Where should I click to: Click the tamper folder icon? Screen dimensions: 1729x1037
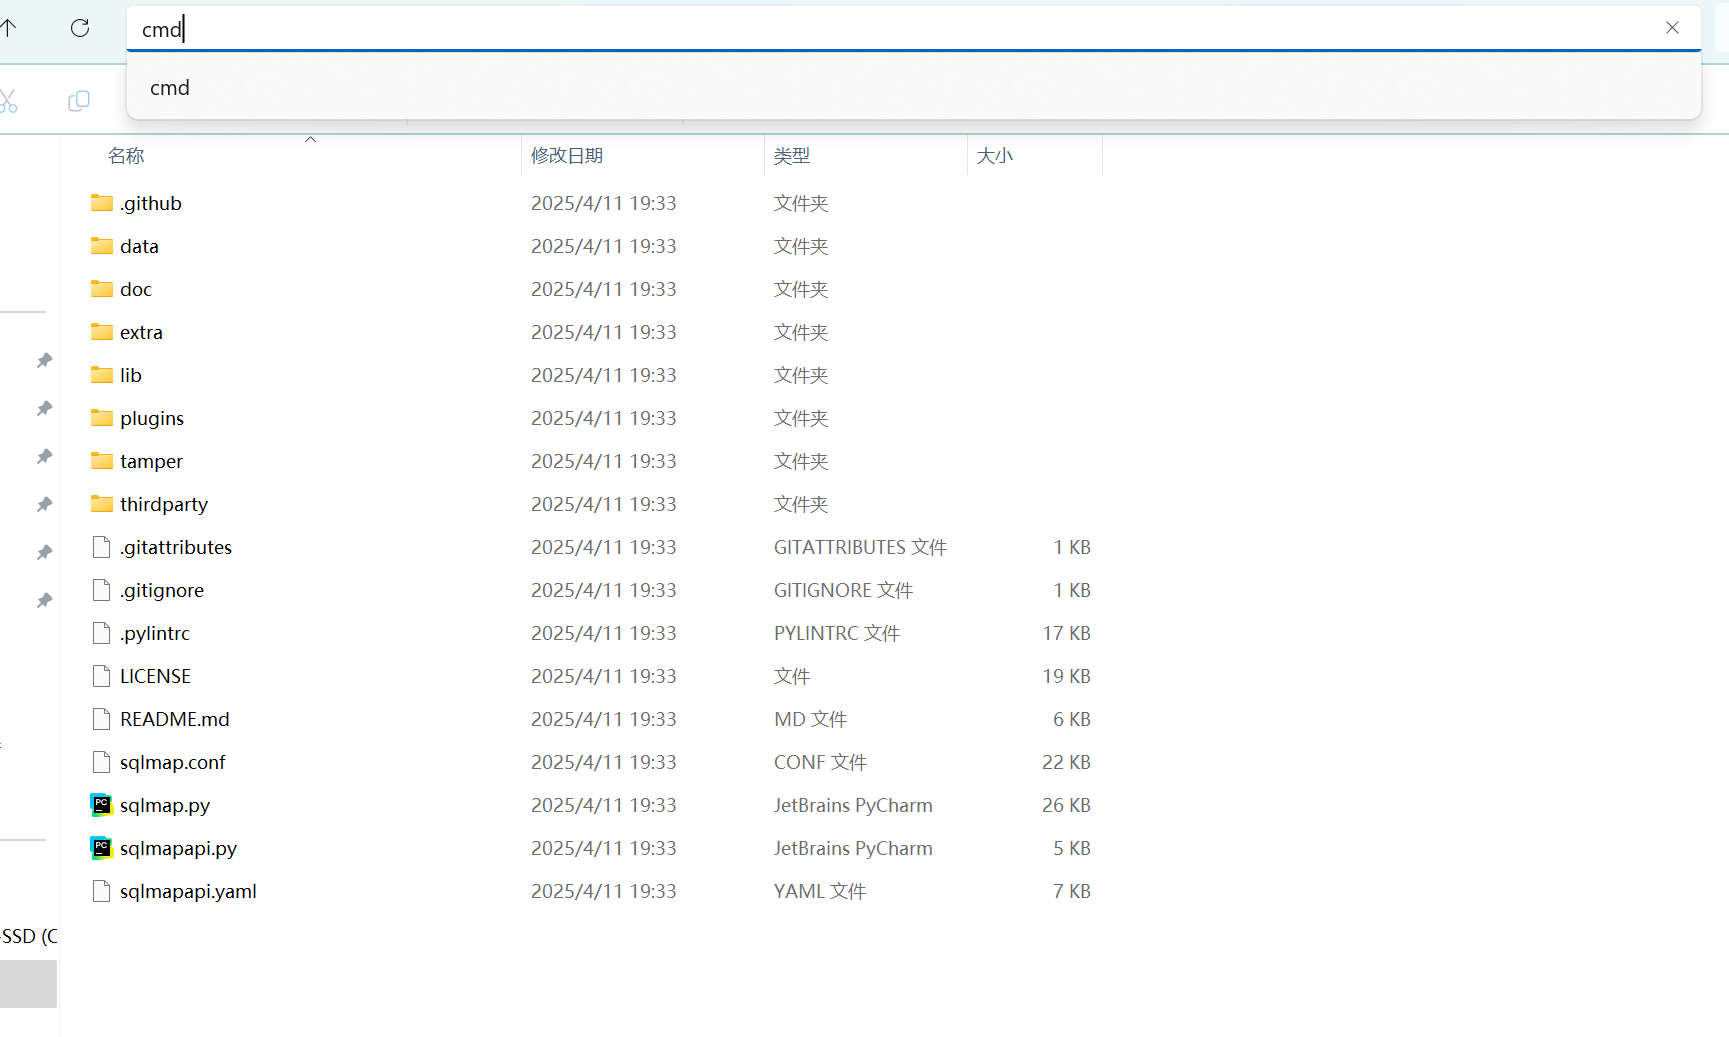(102, 461)
